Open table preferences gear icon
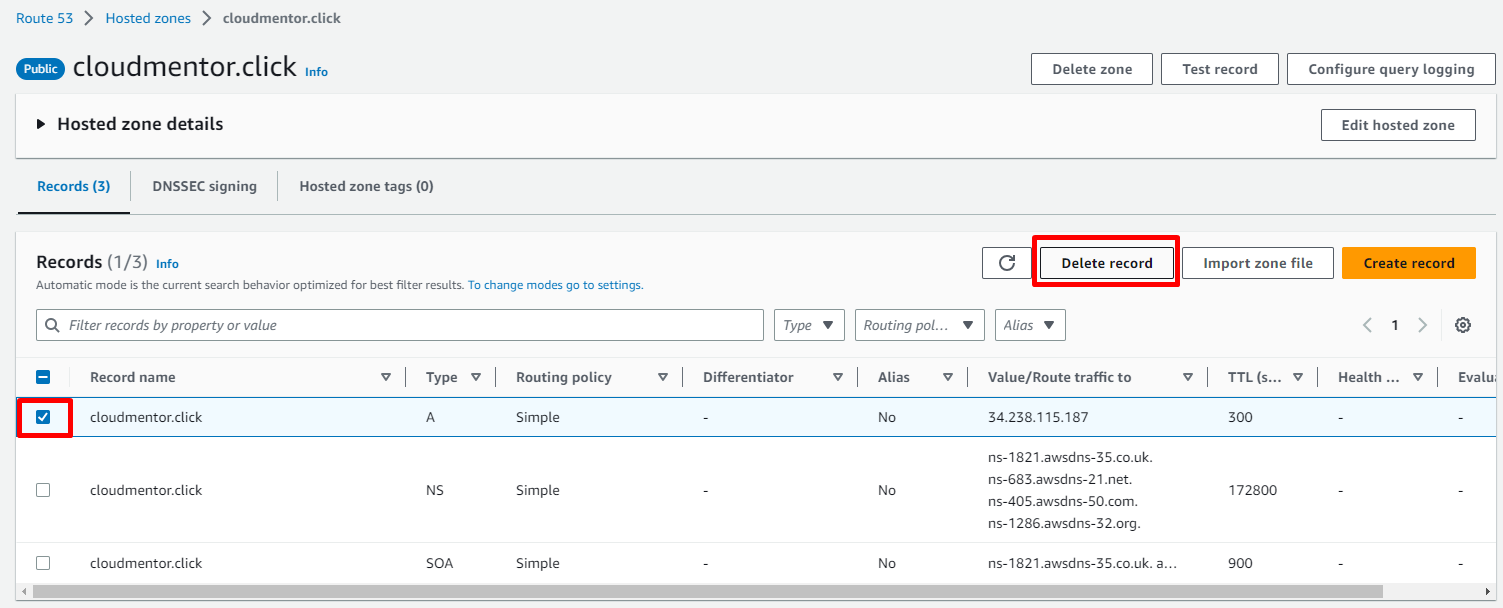1503x608 pixels. [x=1463, y=325]
